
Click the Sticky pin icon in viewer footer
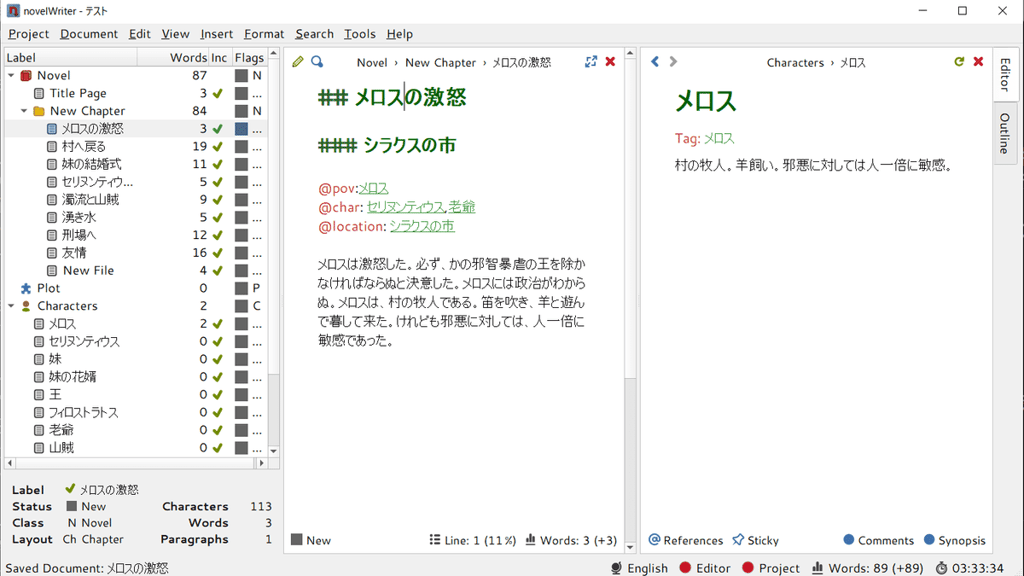pos(738,540)
